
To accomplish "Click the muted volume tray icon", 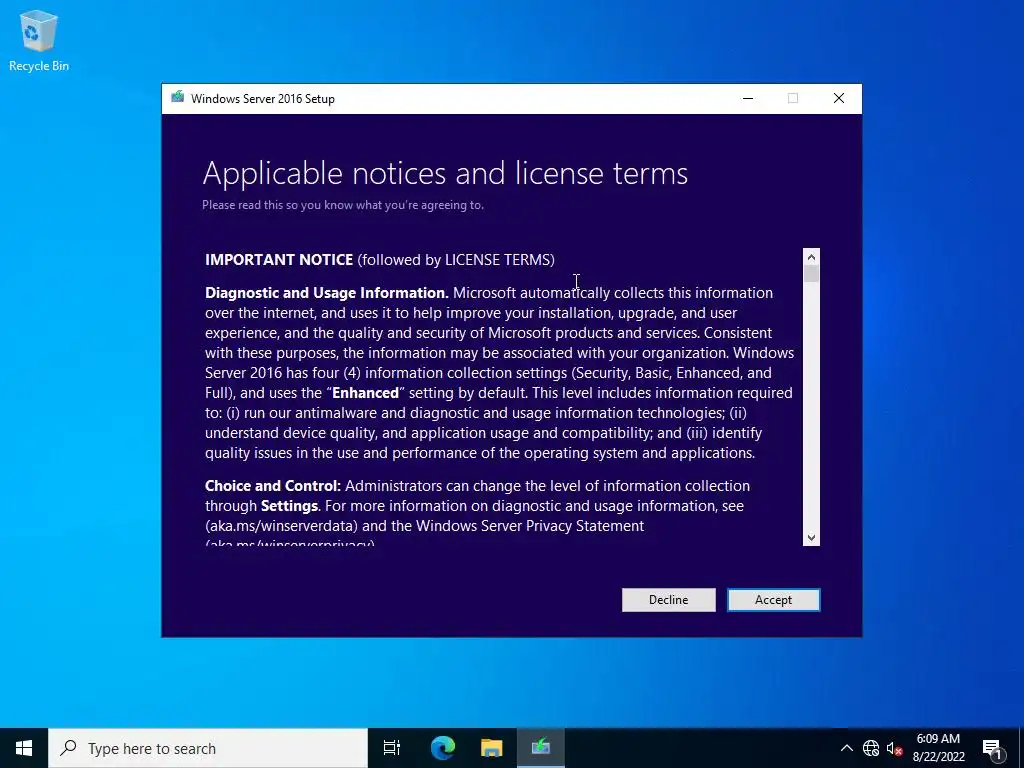I will pos(894,748).
